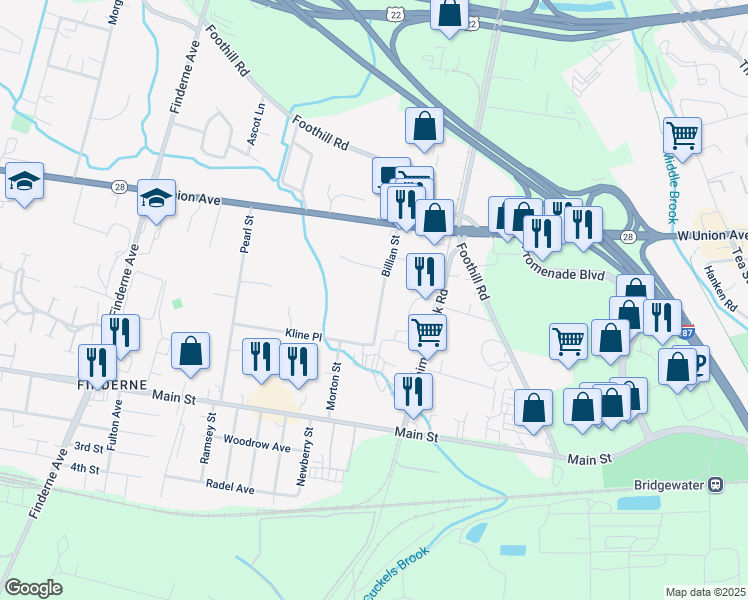The height and width of the screenshot is (600, 748).
Task: Click the Map data ©2025 attribution text
Action: 705,591
